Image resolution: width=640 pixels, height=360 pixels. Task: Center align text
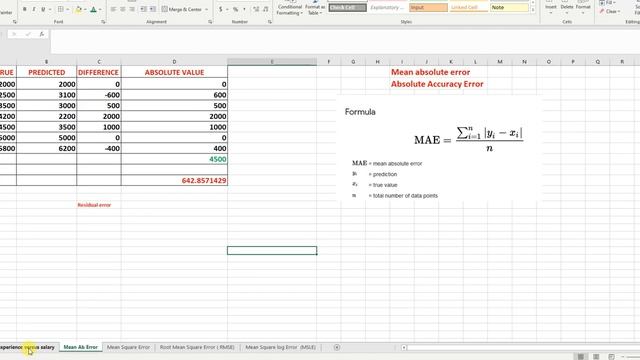pos(122,9)
